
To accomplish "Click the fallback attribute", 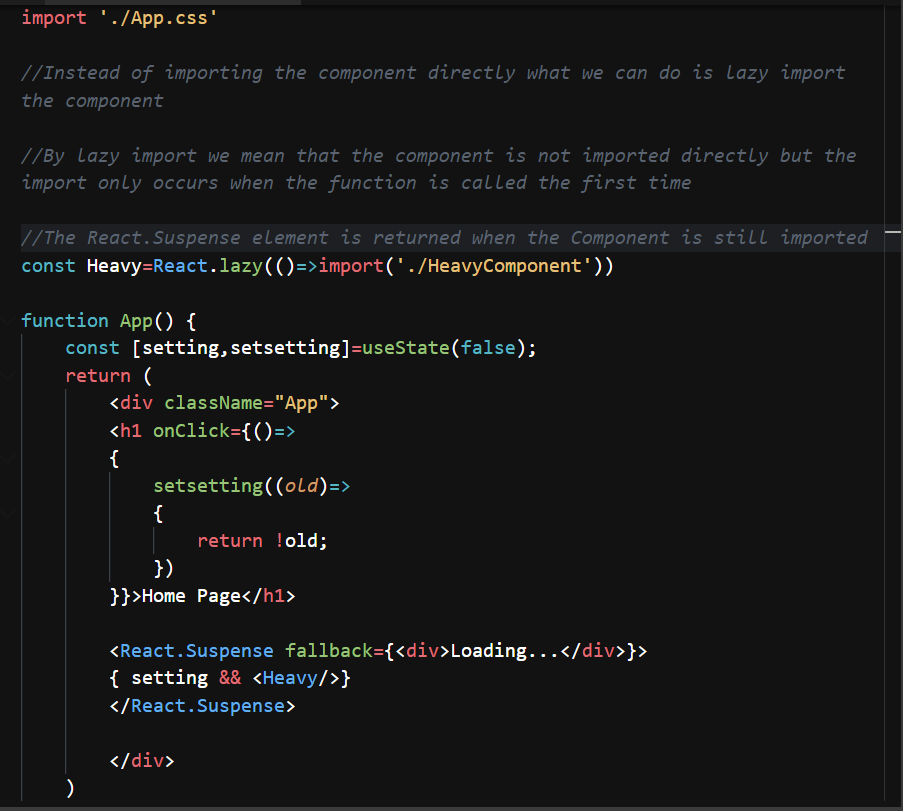I will coord(329,650).
